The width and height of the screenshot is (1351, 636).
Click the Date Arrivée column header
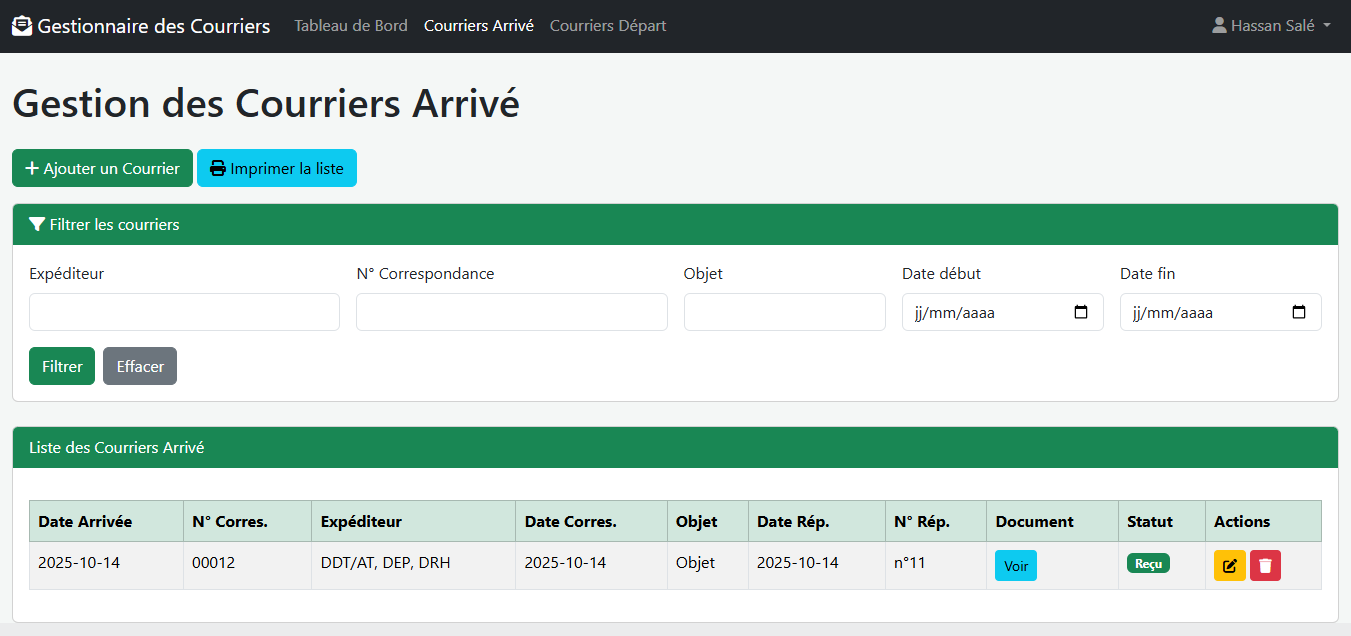[107, 521]
